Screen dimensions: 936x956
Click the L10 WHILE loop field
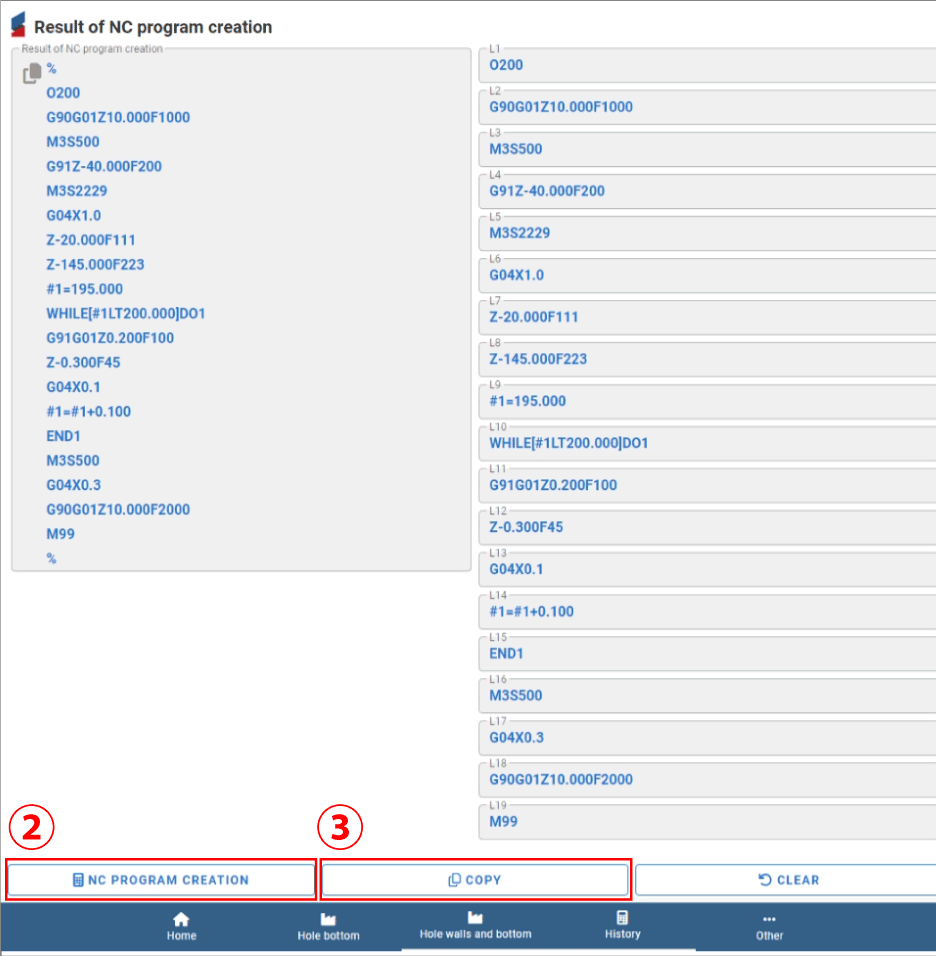coord(707,443)
